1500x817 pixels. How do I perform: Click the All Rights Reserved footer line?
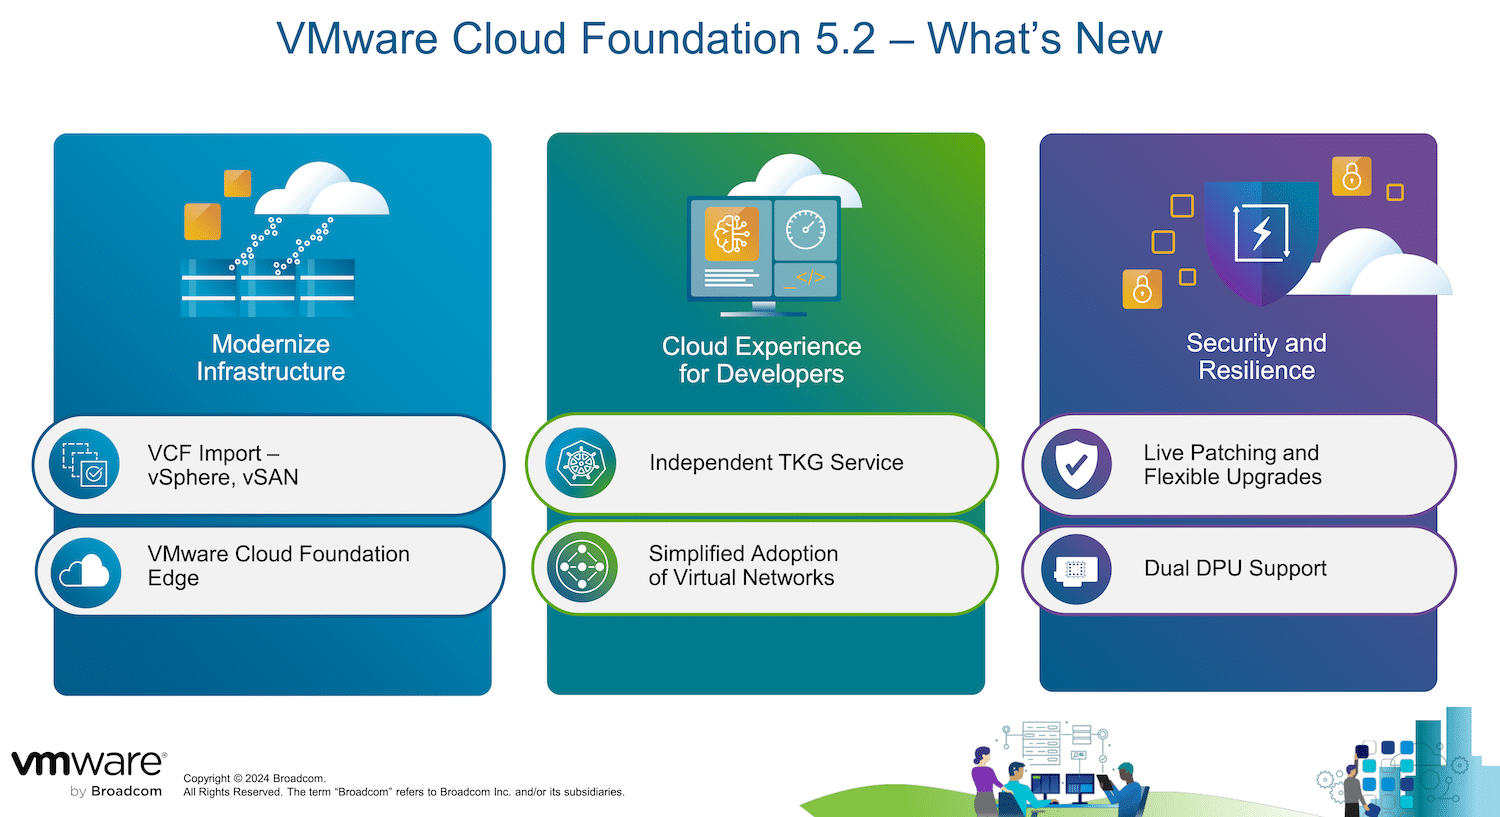pyautogui.click(x=404, y=792)
